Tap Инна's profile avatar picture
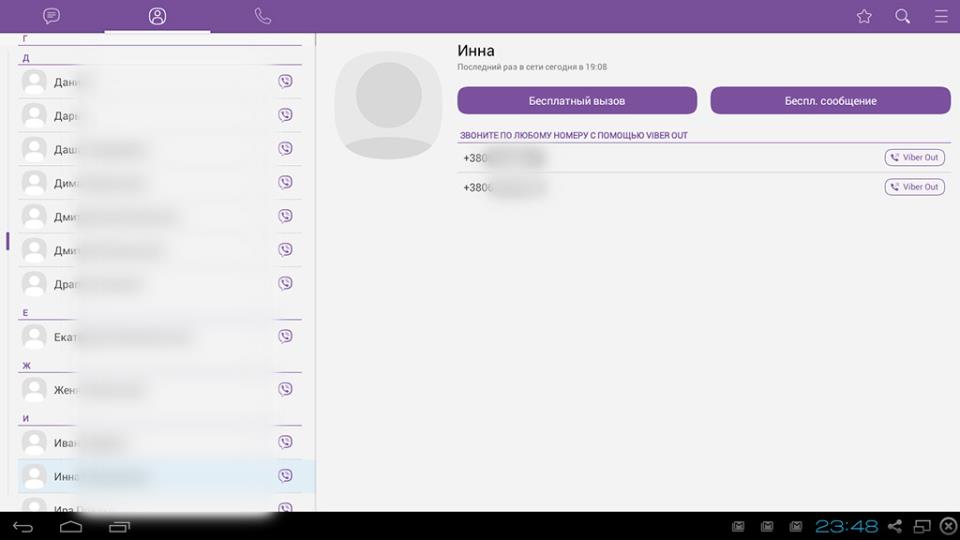The height and width of the screenshot is (540, 960). point(388,105)
